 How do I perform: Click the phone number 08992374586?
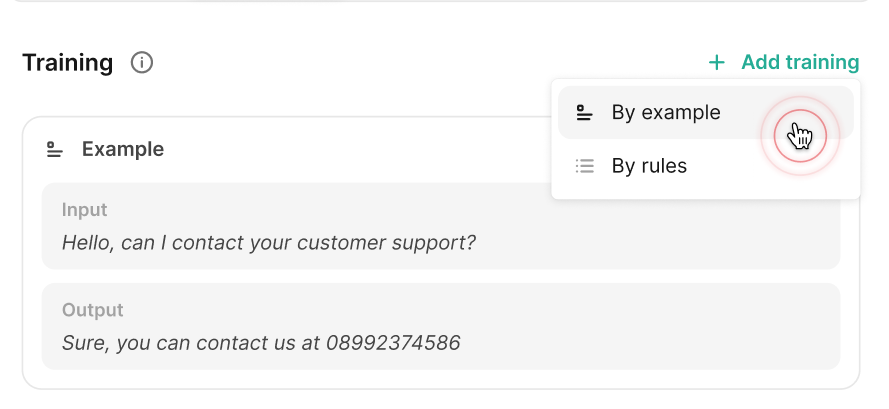393,342
